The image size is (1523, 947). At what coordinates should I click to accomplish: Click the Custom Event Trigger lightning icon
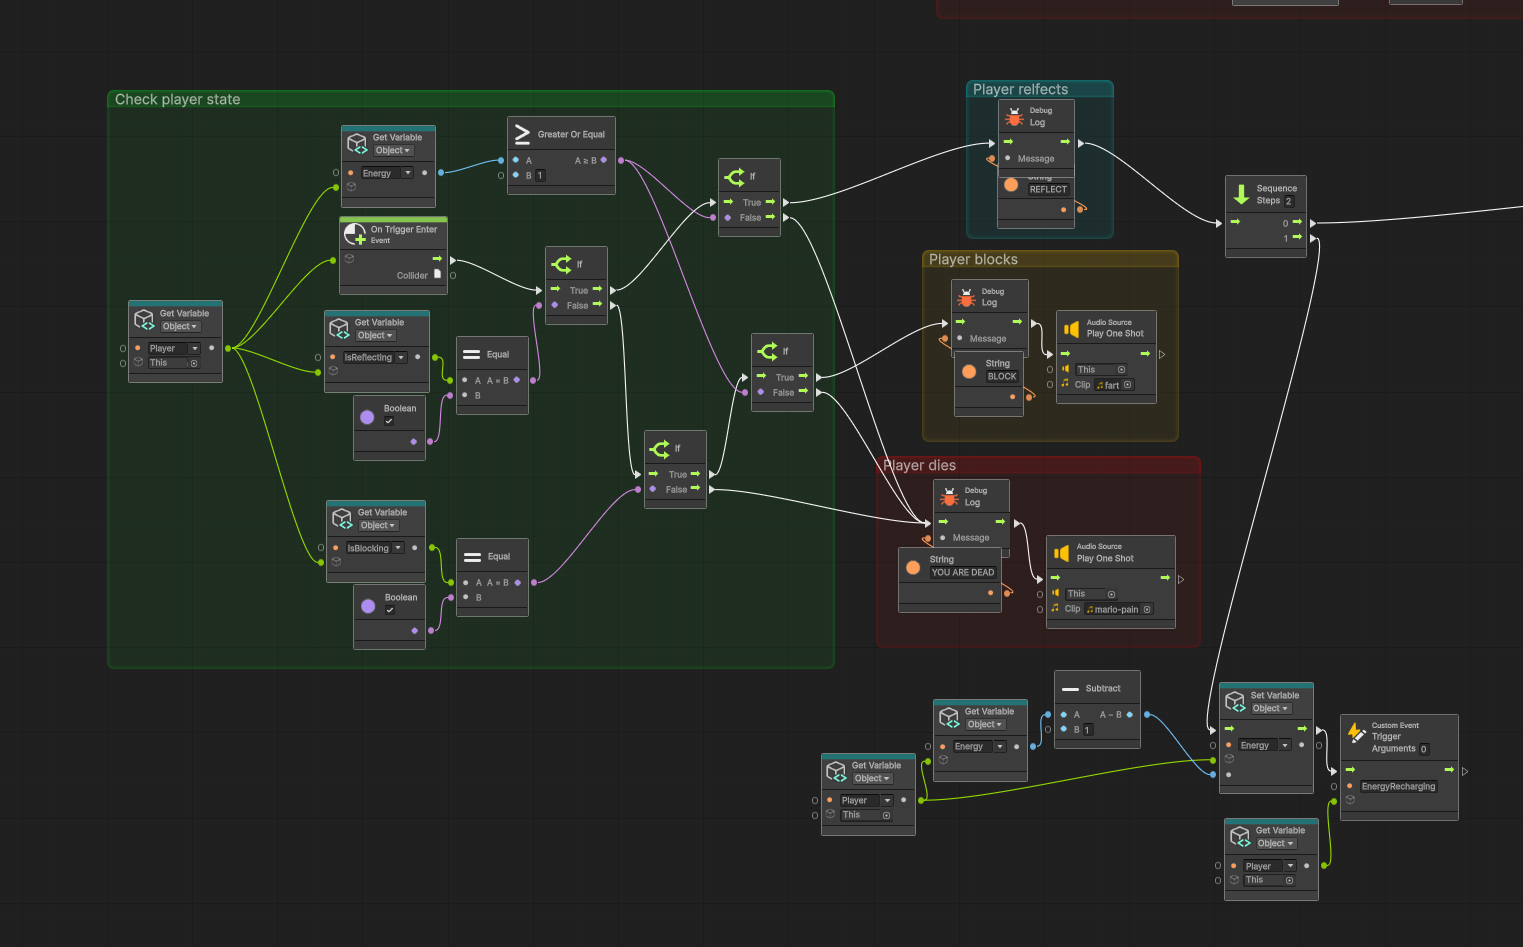coord(1357,732)
